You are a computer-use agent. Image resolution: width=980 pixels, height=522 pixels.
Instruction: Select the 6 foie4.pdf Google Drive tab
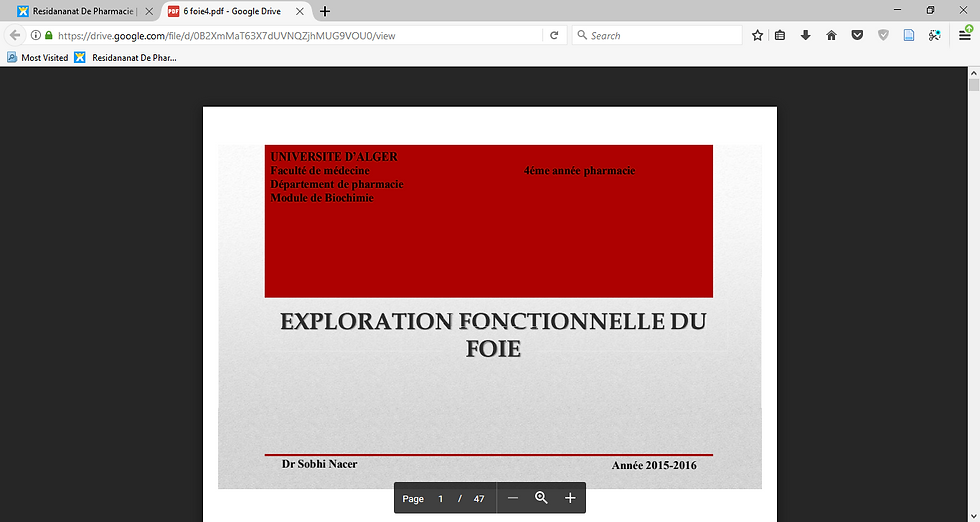[236, 11]
